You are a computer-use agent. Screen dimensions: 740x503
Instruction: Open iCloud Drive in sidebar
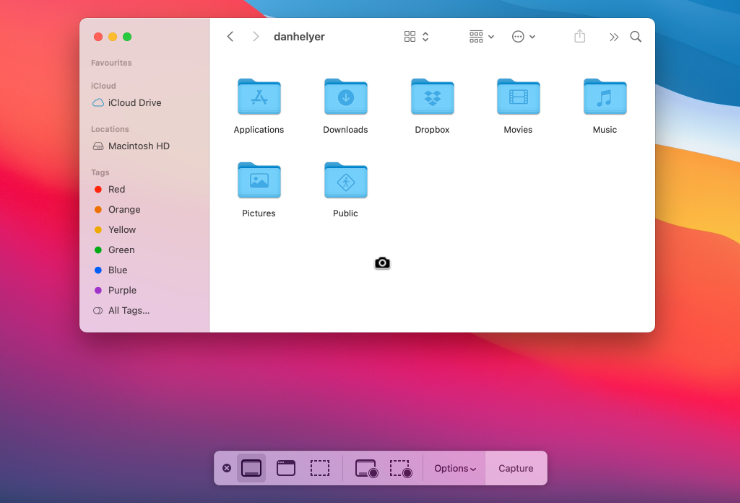click(126, 102)
